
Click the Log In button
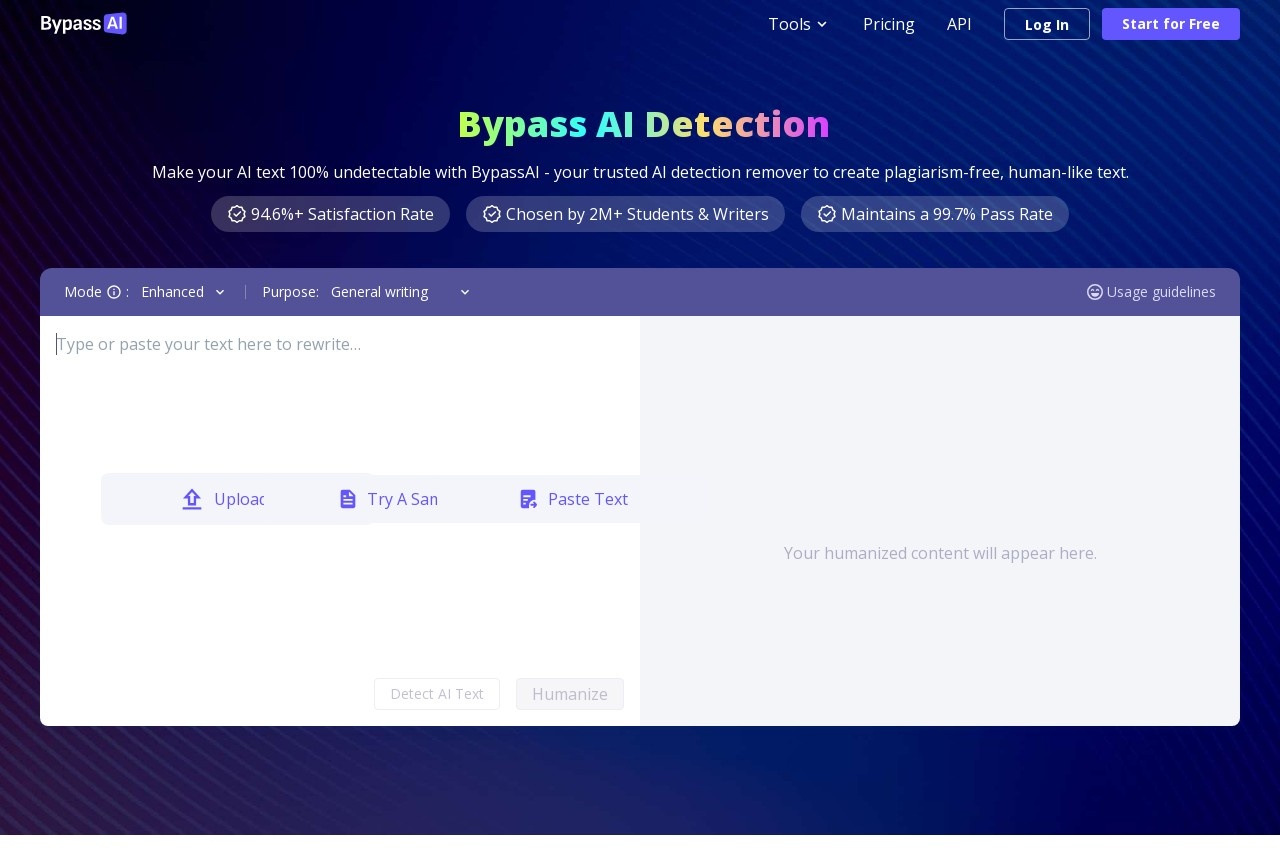coord(1047,24)
